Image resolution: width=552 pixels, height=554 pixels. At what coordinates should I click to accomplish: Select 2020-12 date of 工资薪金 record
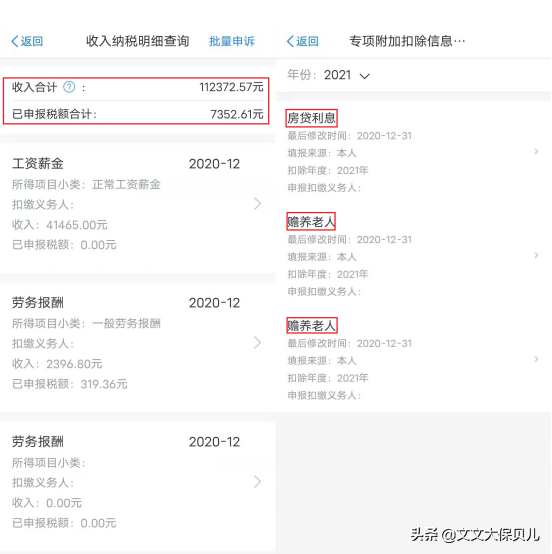click(x=214, y=164)
